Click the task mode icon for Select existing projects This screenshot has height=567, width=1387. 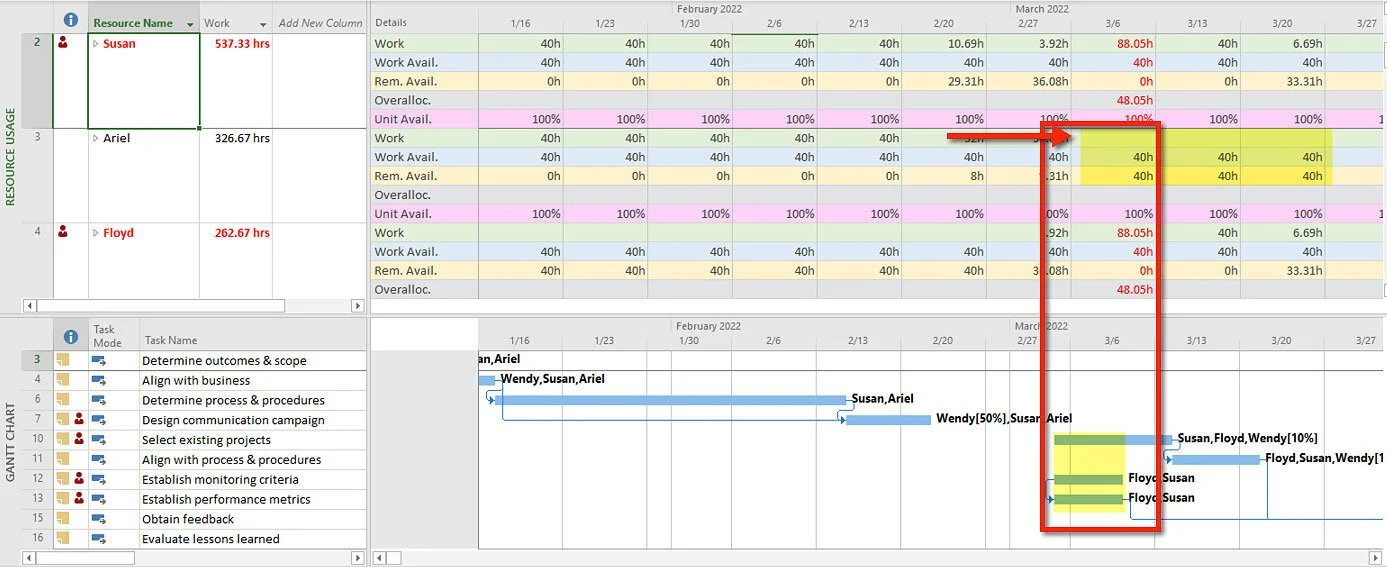[100, 439]
